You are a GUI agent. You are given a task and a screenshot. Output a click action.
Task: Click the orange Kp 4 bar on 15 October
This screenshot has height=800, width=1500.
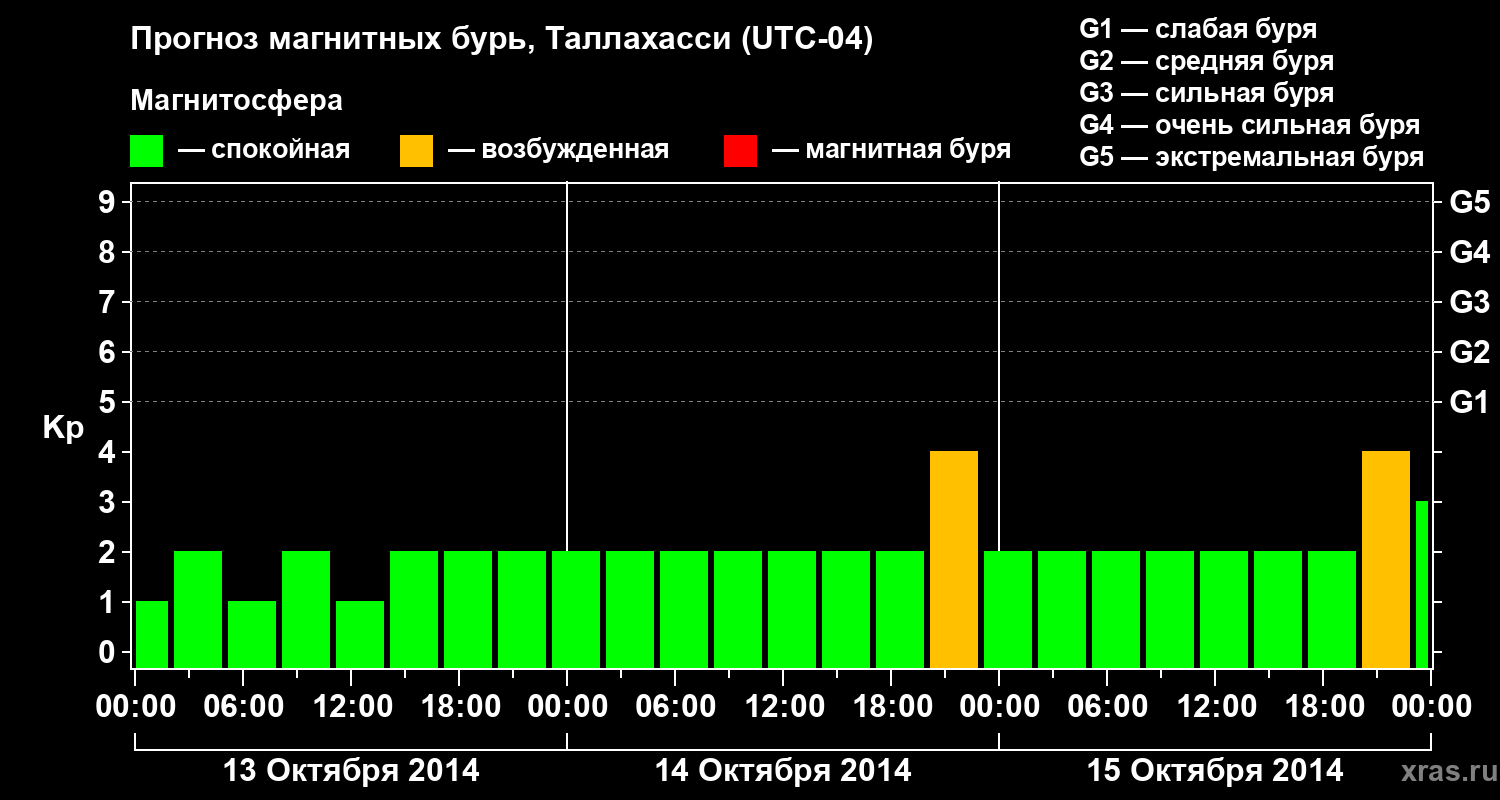coord(1386,560)
